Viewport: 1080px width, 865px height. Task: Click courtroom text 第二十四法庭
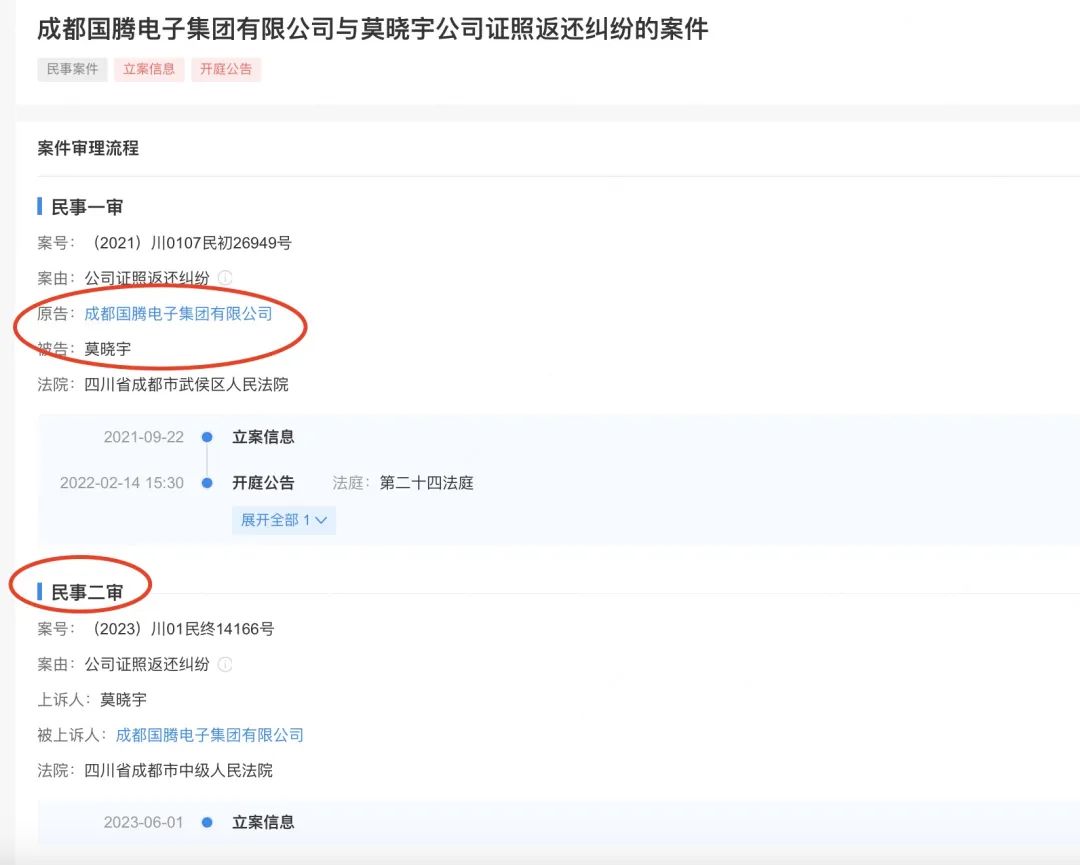426,483
